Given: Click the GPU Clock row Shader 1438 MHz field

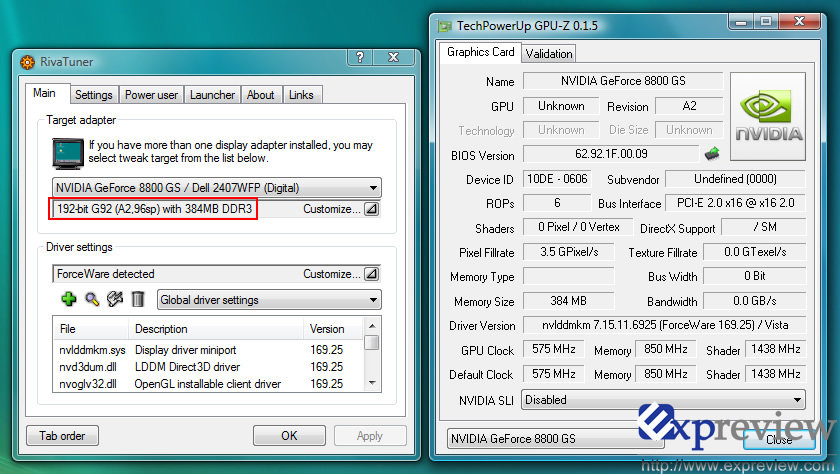Looking at the screenshot, I should click(x=775, y=349).
